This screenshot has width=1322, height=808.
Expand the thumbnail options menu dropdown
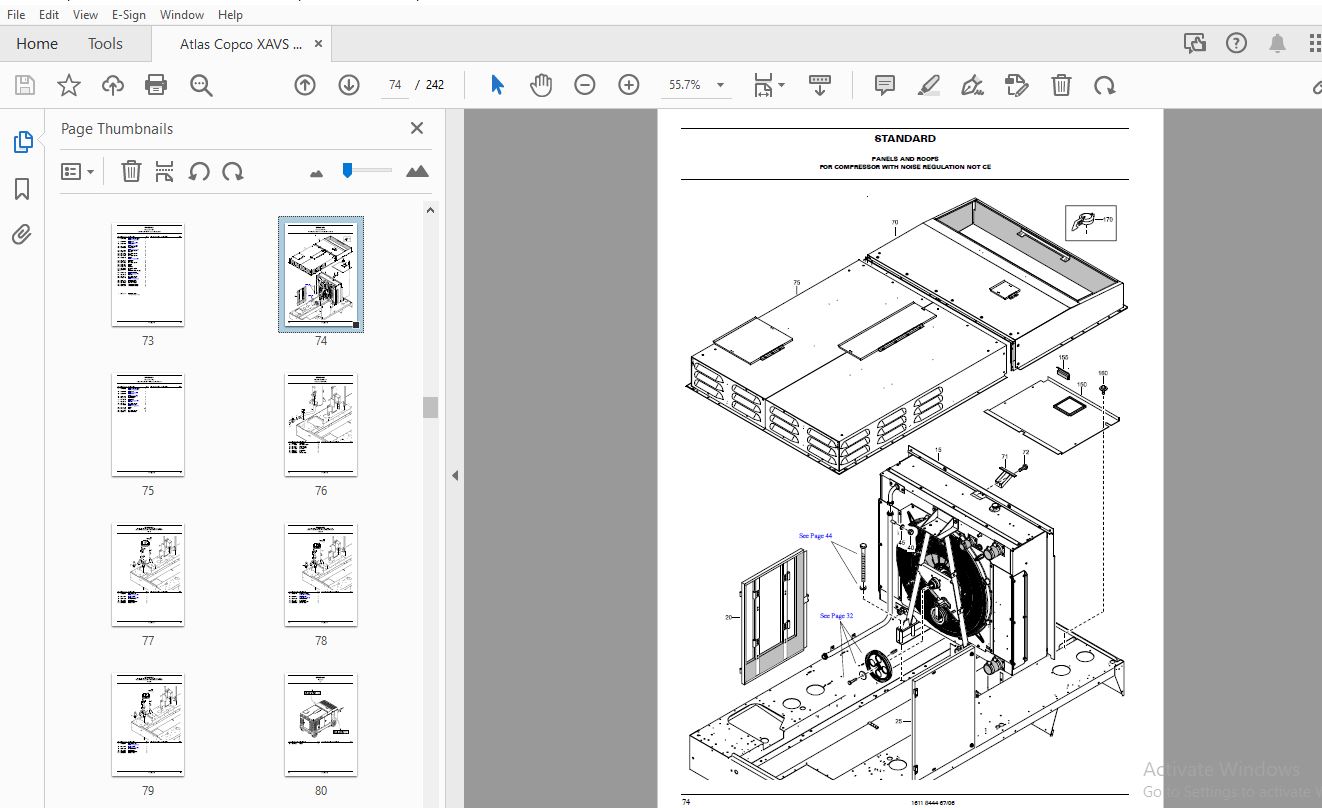(78, 172)
